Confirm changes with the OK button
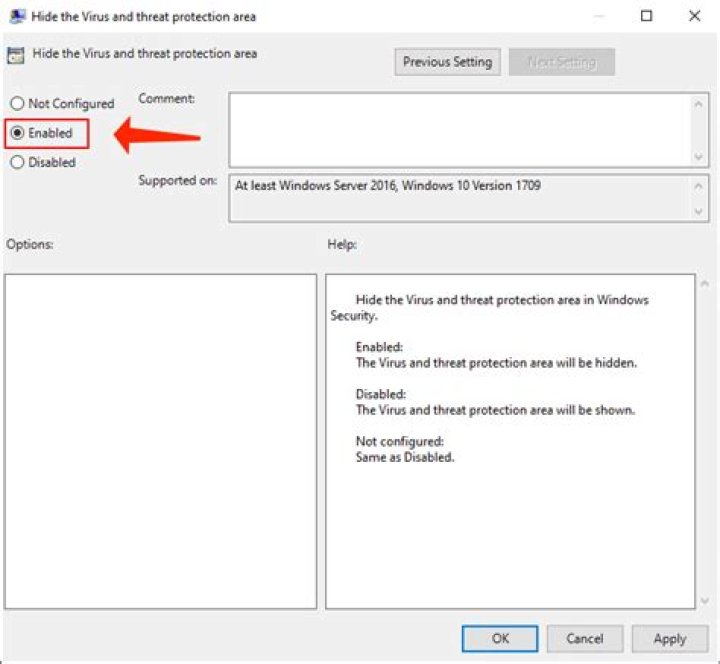720x664 pixels. 499,639
